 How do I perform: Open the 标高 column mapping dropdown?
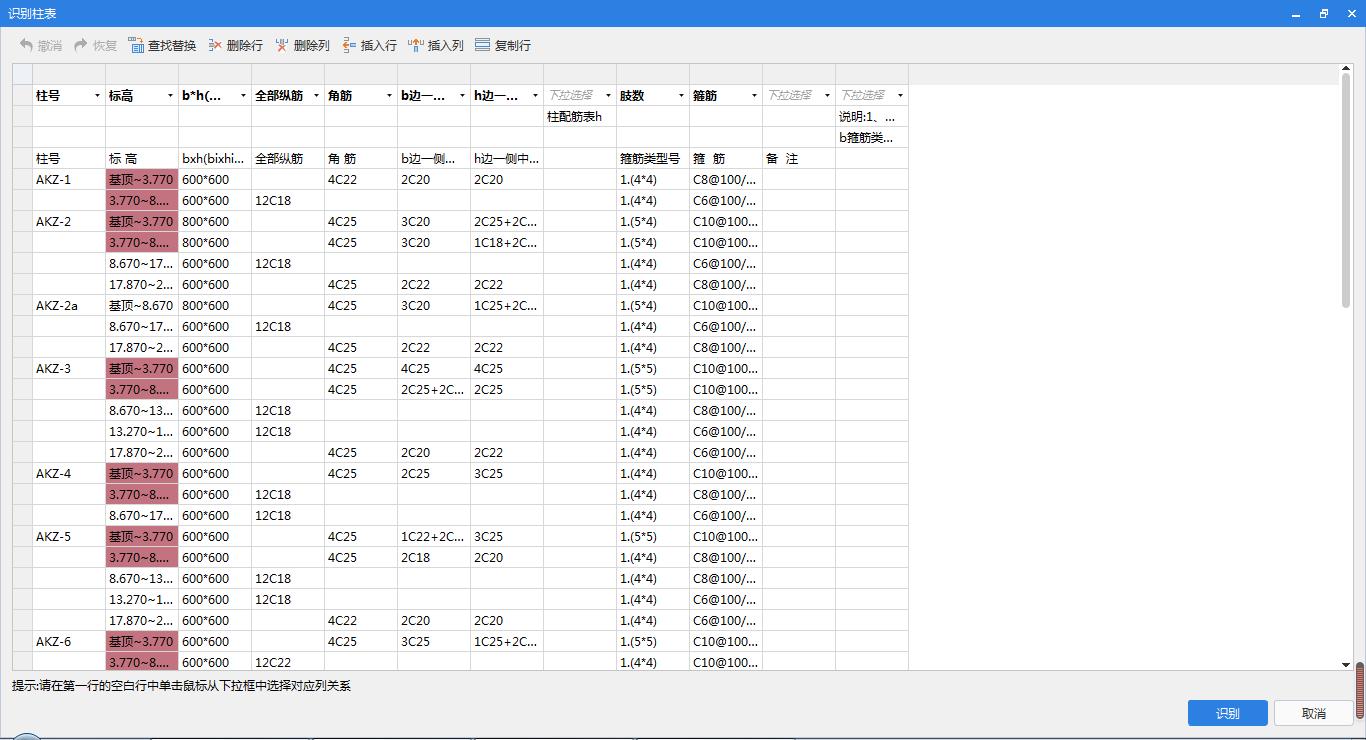pos(170,96)
